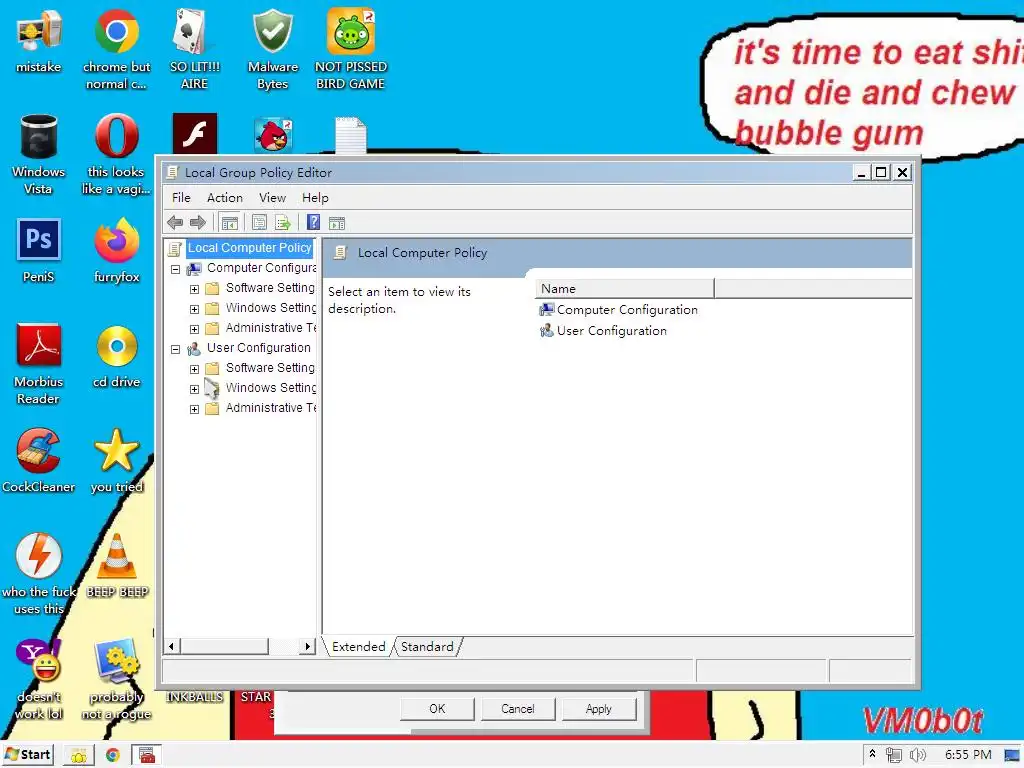1024x768 pixels.
Task: Expand Windows Settings under User Configuration
Action: (194, 389)
